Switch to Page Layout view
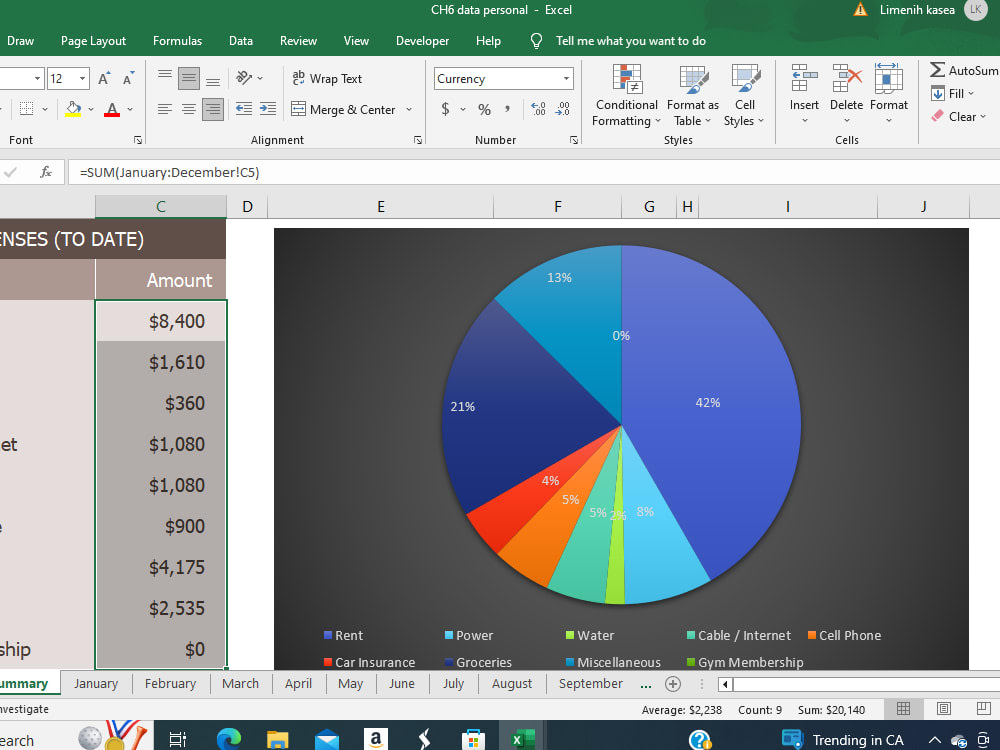The image size is (1000, 750). (x=944, y=709)
